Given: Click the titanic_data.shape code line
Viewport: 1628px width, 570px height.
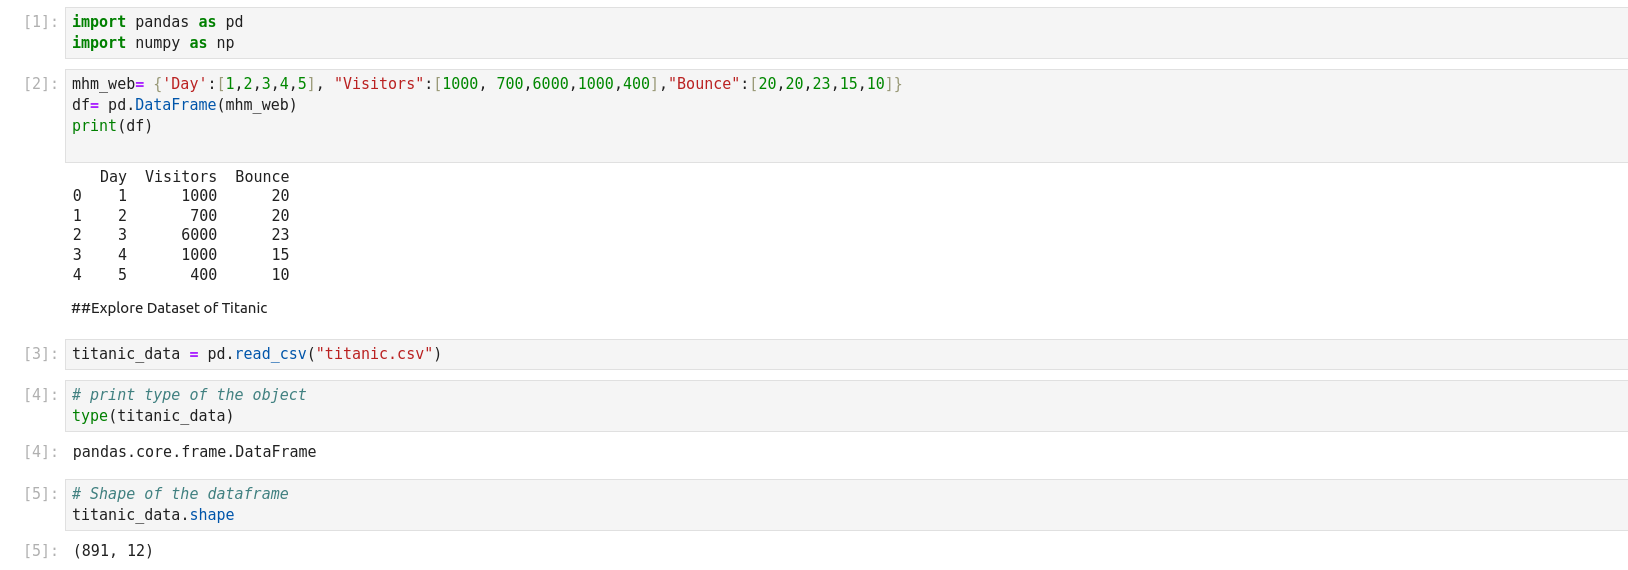Looking at the screenshot, I should coord(152,515).
